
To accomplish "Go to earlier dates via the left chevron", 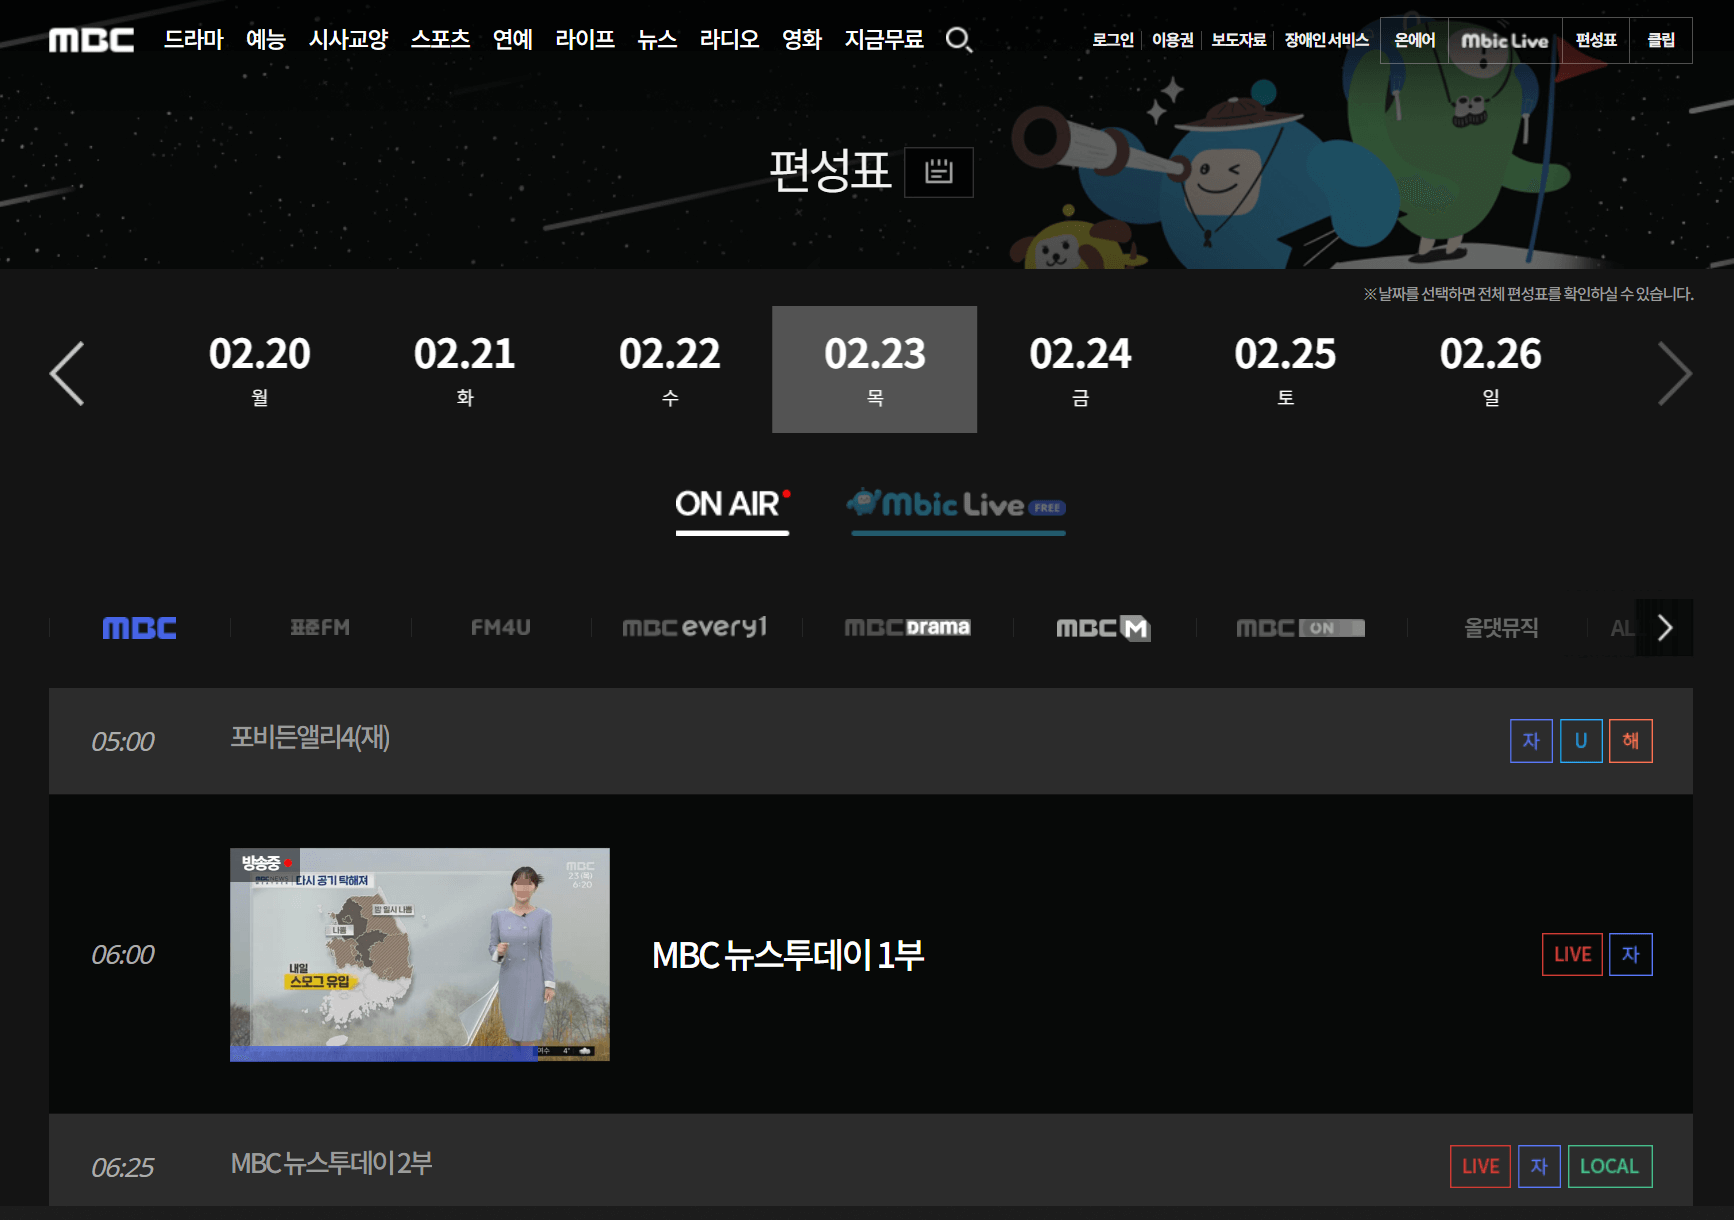I will [66, 372].
